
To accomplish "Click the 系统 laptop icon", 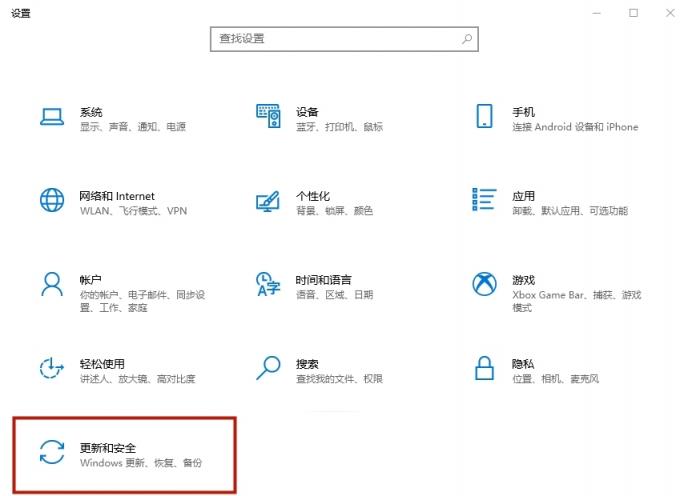I will click(52, 117).
